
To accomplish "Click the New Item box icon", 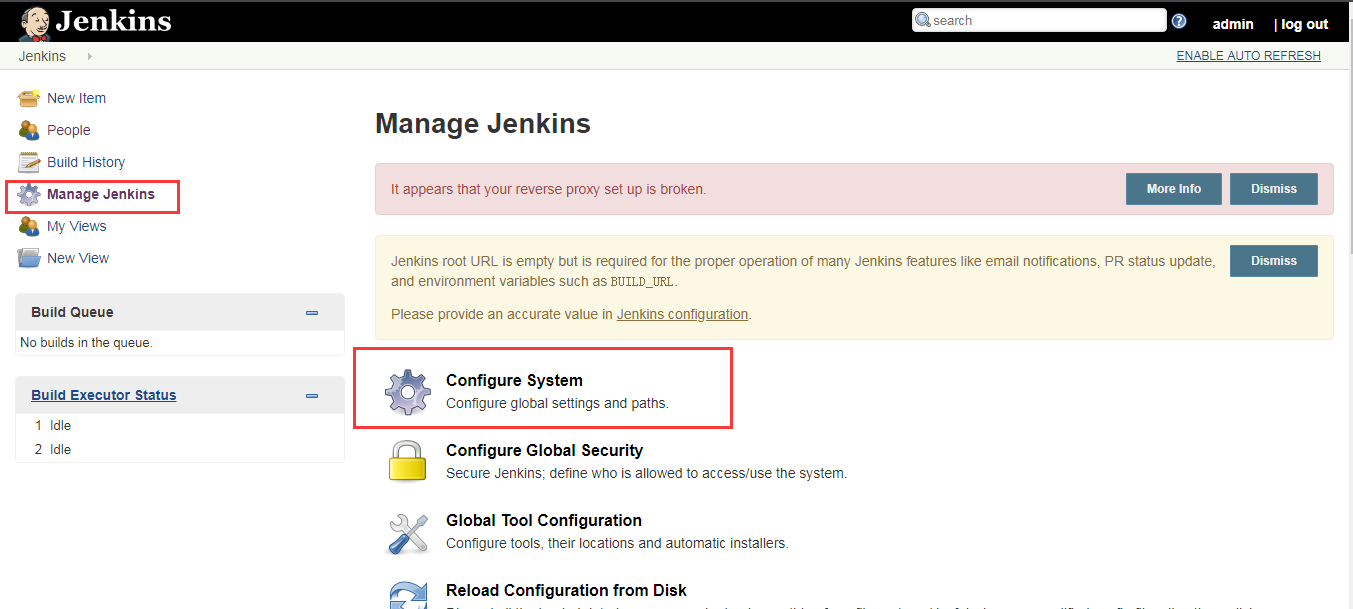I will click(x=29, y=98).
